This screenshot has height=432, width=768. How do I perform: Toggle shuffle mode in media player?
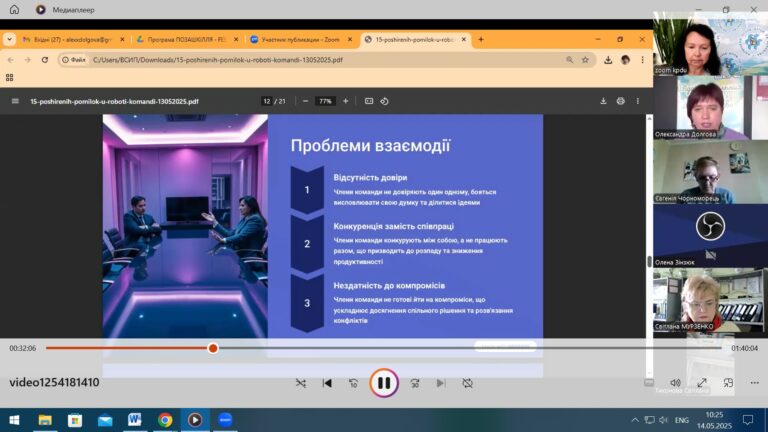(x=301, y=383)
